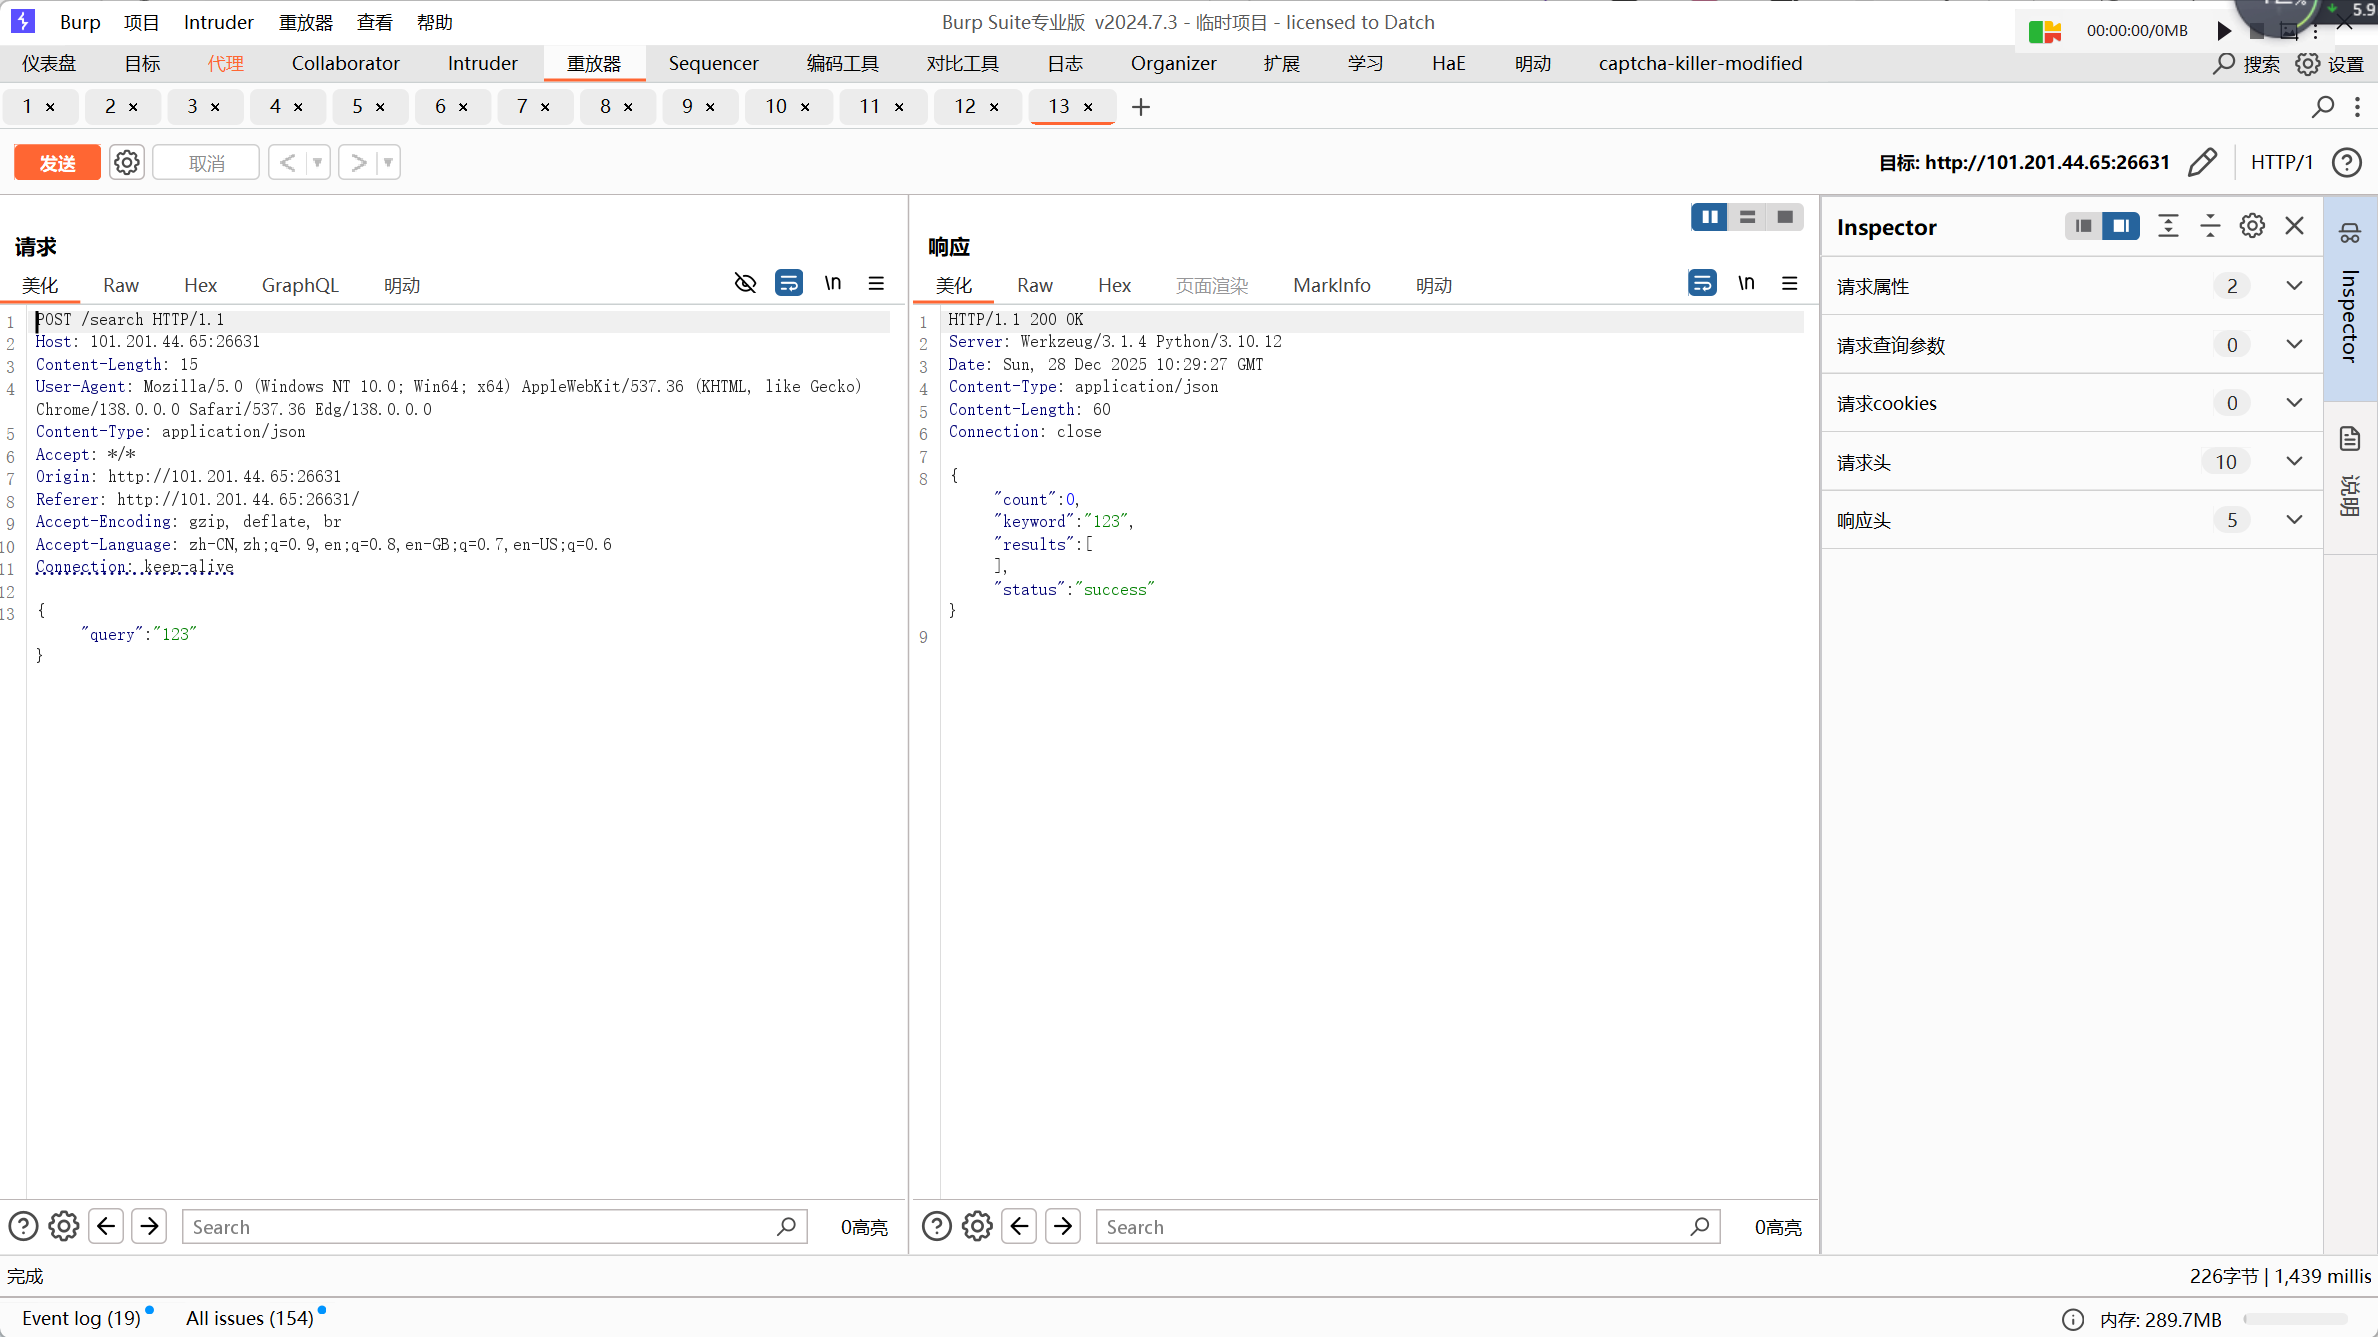
Task: Click the memory usage progress bar
Action: (2296, 1319)
